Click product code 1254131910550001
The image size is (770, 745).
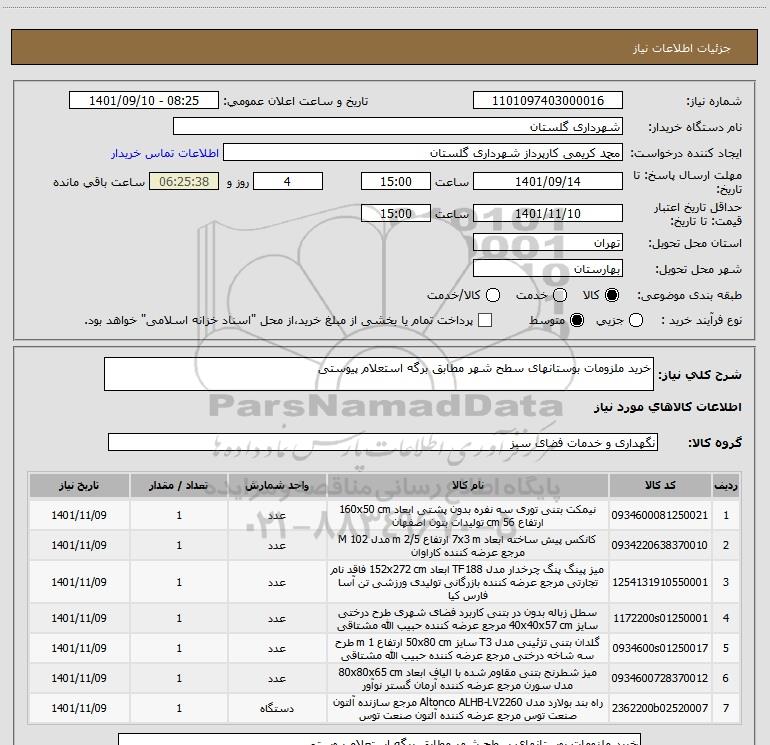tap(660, 582)
